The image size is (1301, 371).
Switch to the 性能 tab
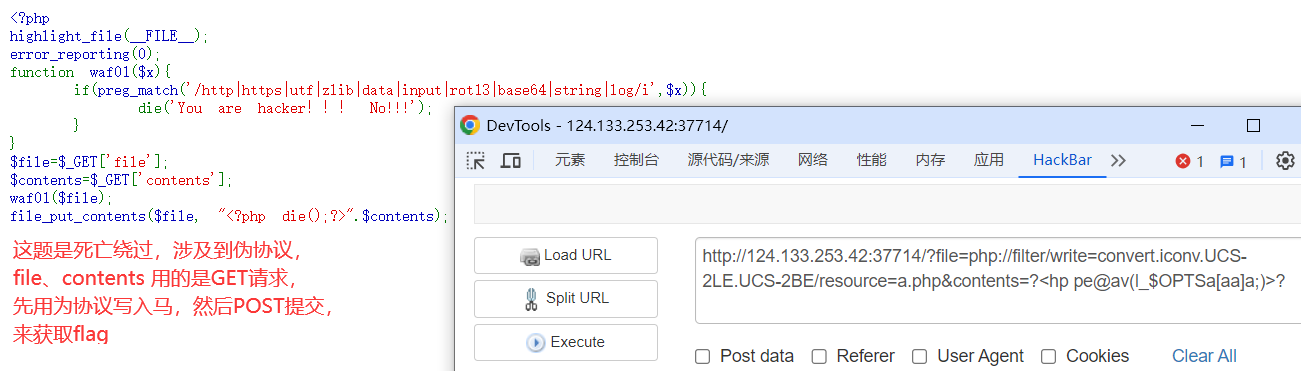871,160
